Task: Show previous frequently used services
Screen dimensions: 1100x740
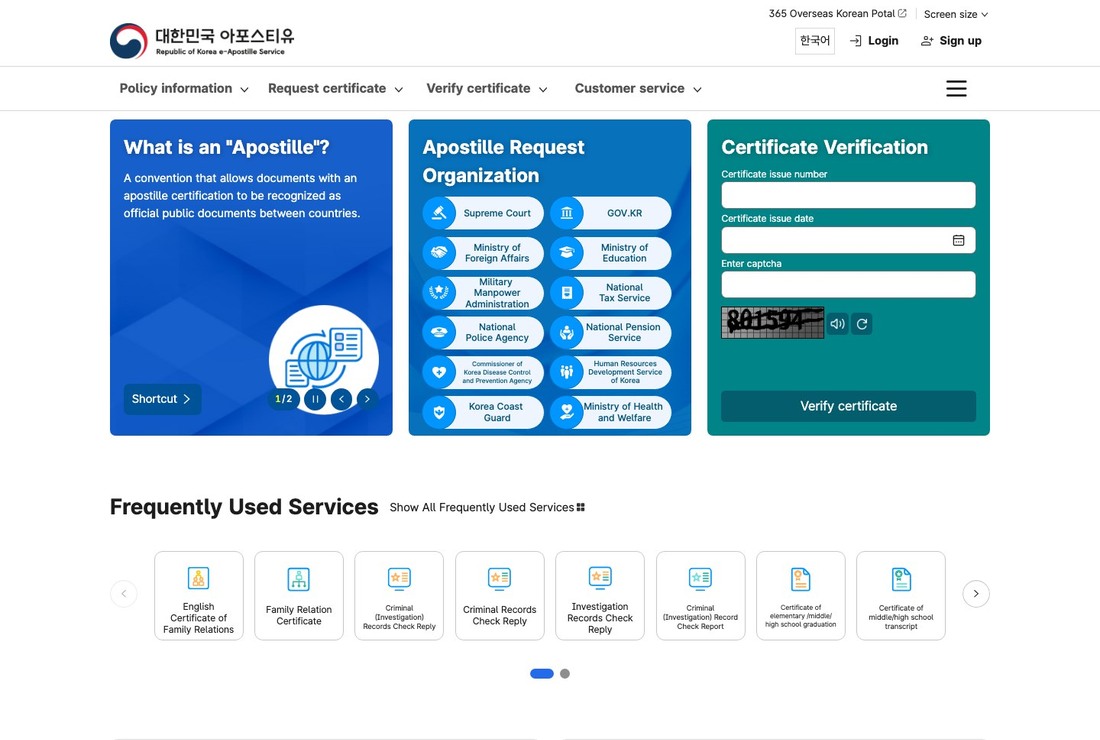Action: click(x=123, y=593)
